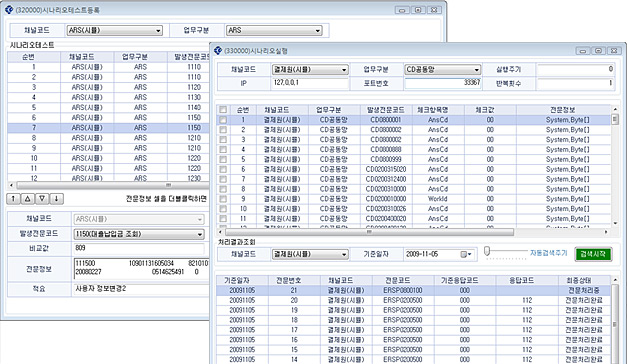The height and width of the screenshot is (364, 627).
Task: Open the top 채널코드 결제원(시뮬) dropdown in 시나리오실행
Action: point(310,70)
